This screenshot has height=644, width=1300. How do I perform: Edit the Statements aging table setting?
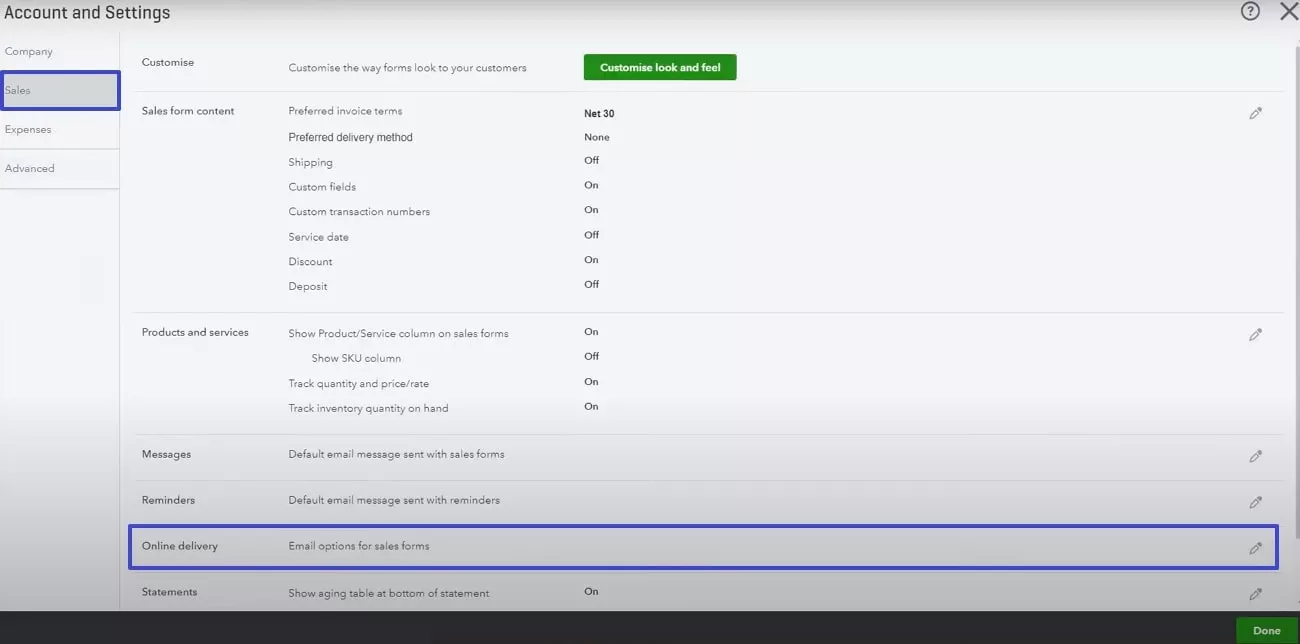[x=1256, y=594]
